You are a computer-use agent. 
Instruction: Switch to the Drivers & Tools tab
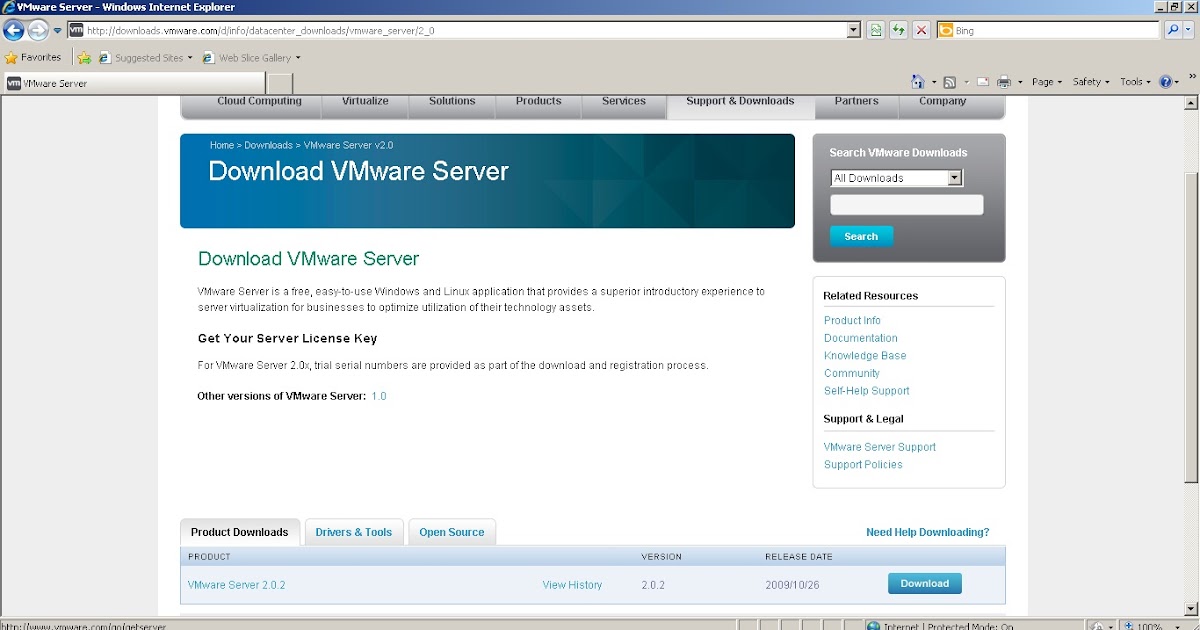point(354,532)
